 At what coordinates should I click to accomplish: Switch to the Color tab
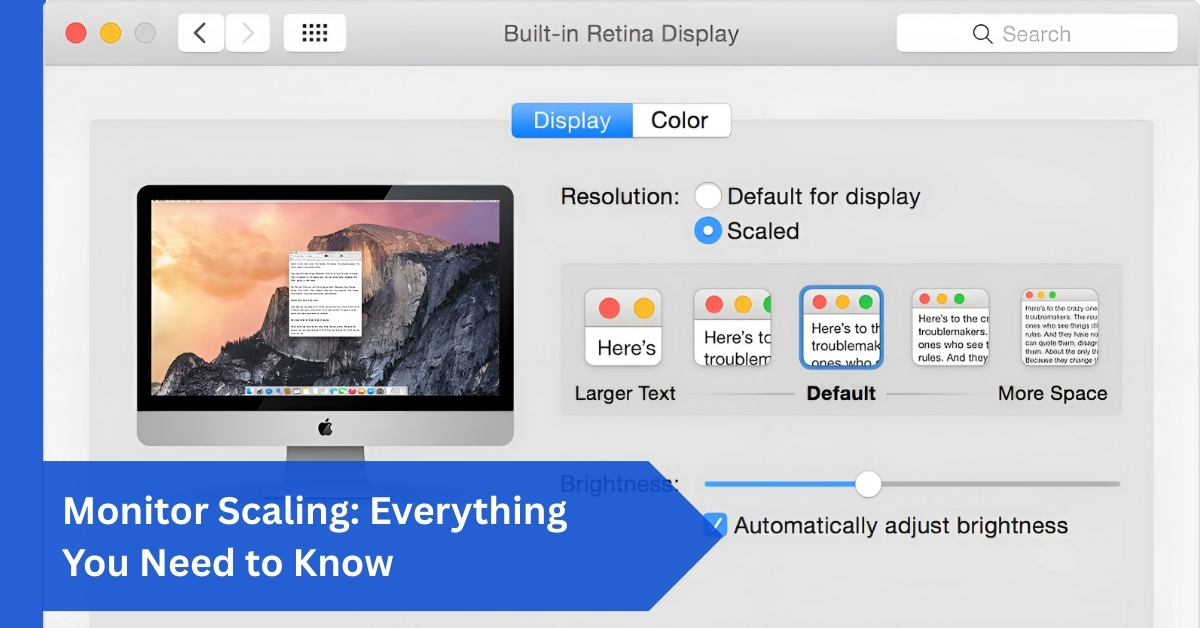tap(680, 120)
